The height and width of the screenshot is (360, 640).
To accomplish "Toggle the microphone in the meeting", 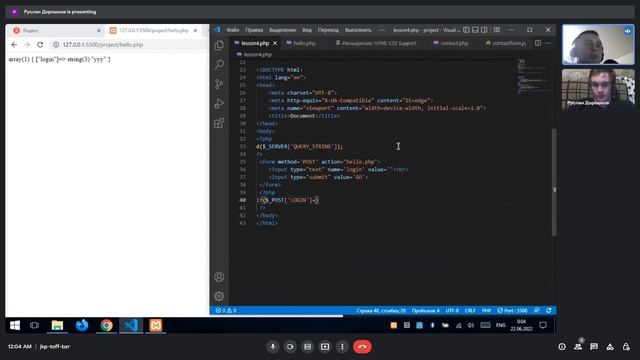I will tap(273, 347).
